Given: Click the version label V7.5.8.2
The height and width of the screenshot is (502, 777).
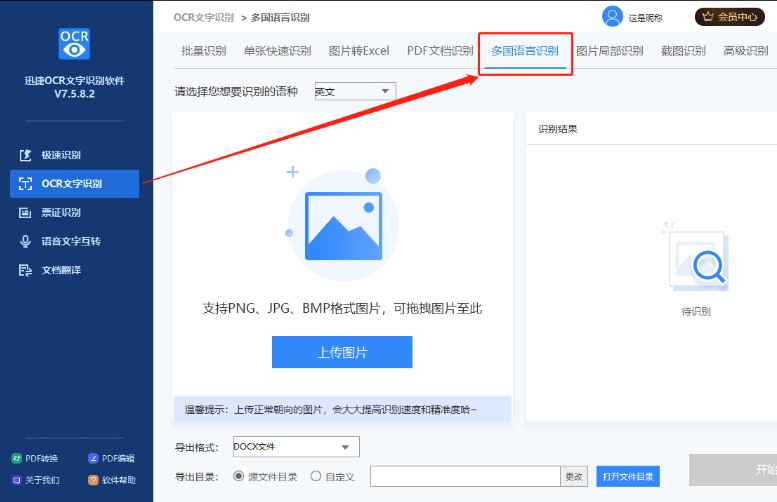Looking at the screenshot, I should coord(74,94).
